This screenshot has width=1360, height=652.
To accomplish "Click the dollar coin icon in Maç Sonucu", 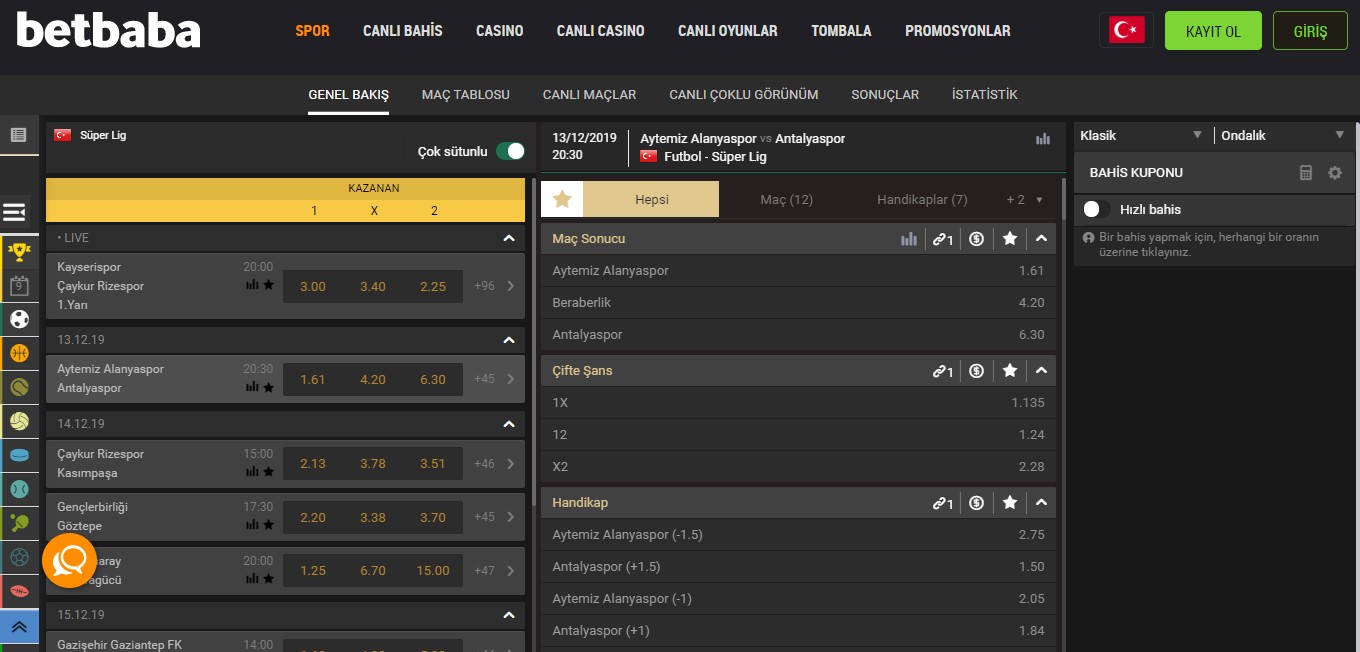I will click(x=977, y=239).
